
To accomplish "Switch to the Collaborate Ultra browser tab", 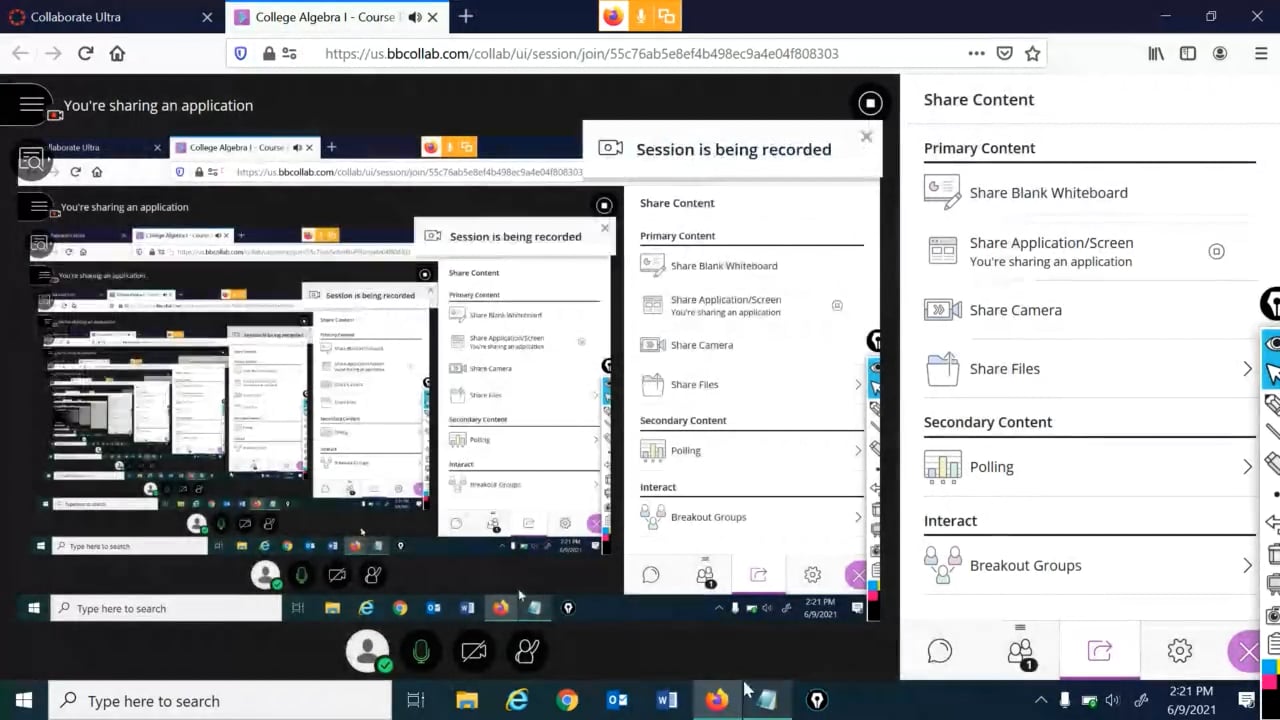I will (x=110, y=17).
